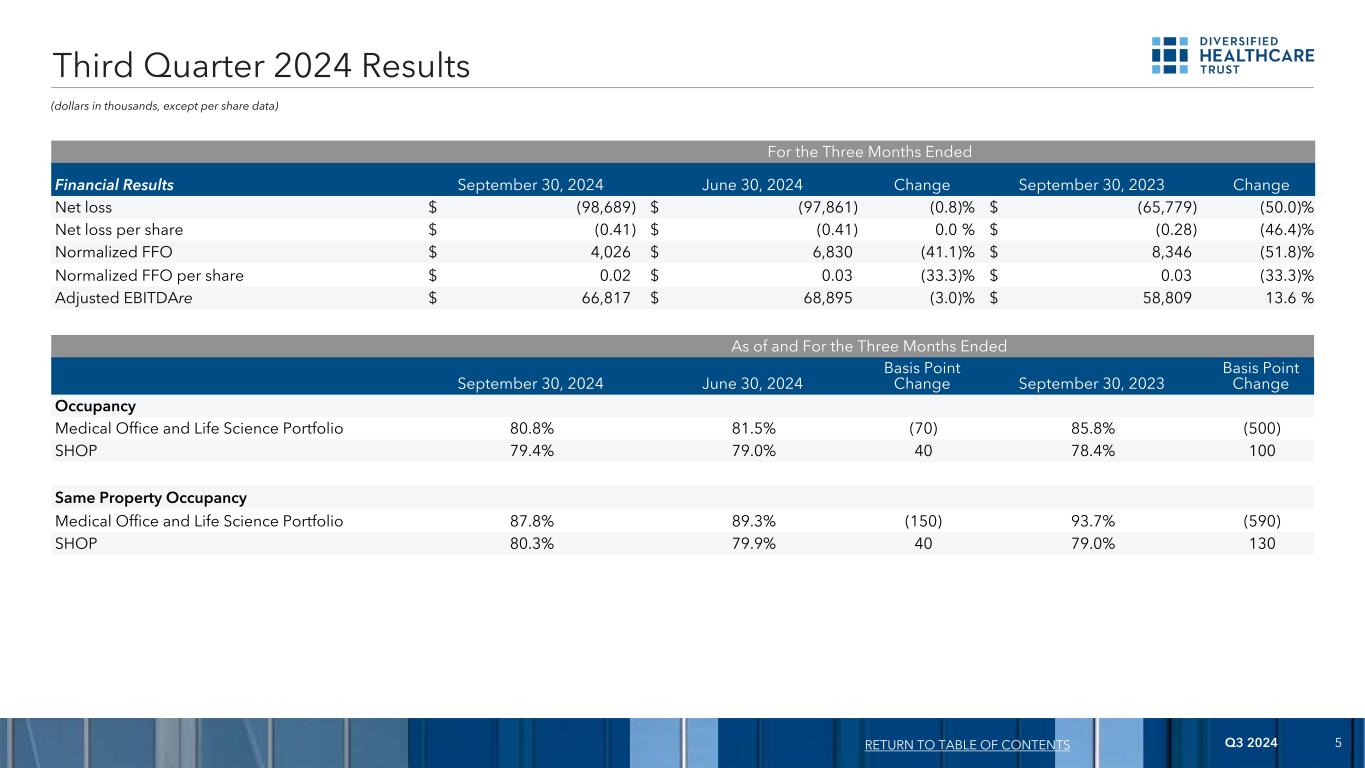Screen dimensions: 1365x768
Task: Click the Net loss row label
Action: click(82, 207)
